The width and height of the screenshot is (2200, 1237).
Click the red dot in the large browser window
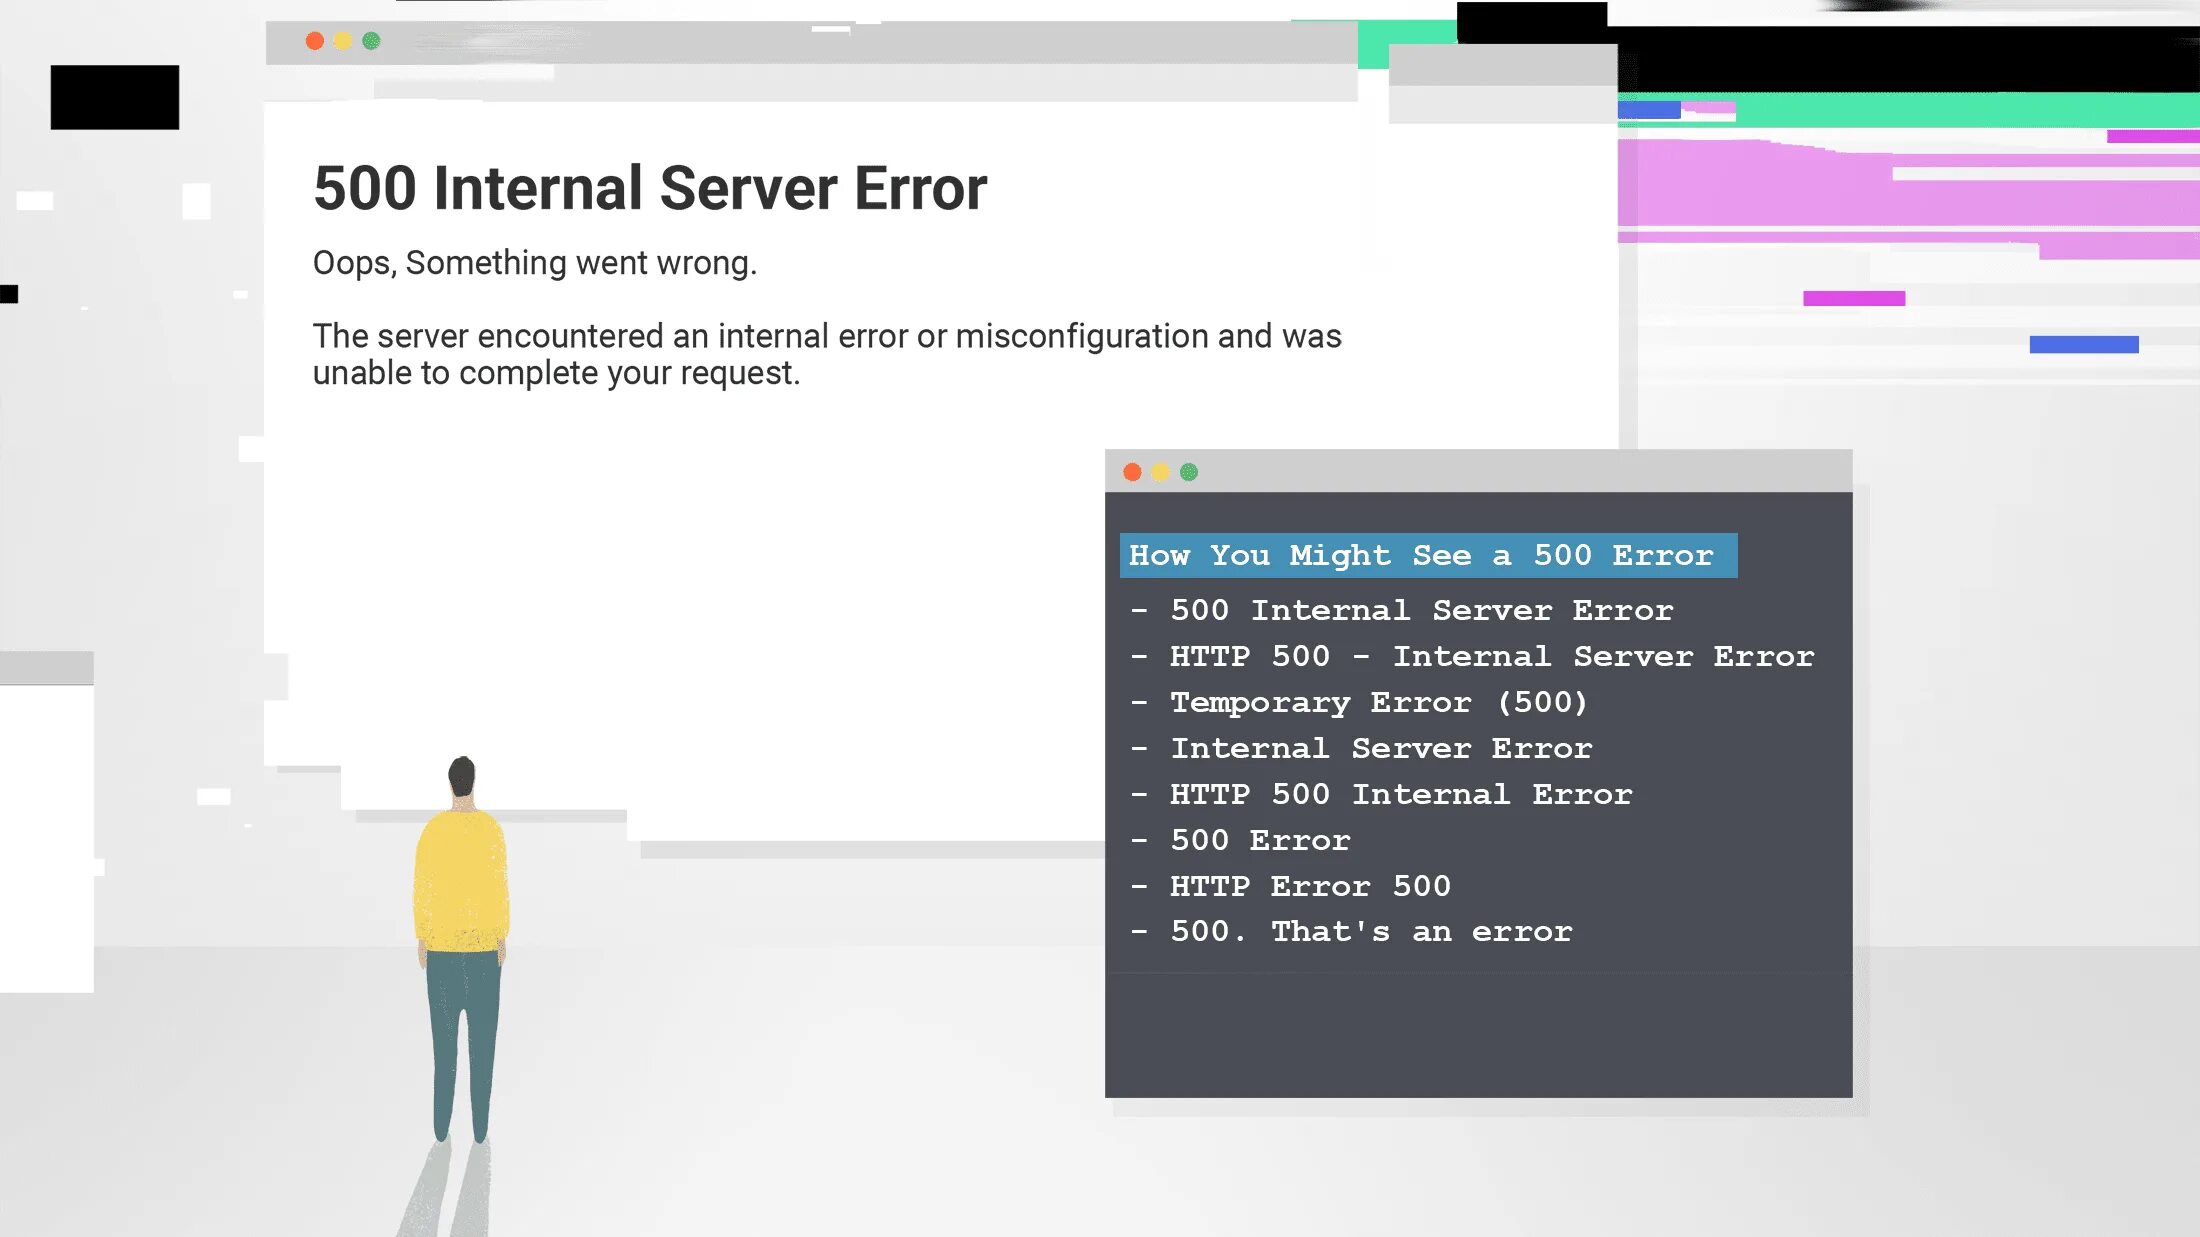(315, 41)
